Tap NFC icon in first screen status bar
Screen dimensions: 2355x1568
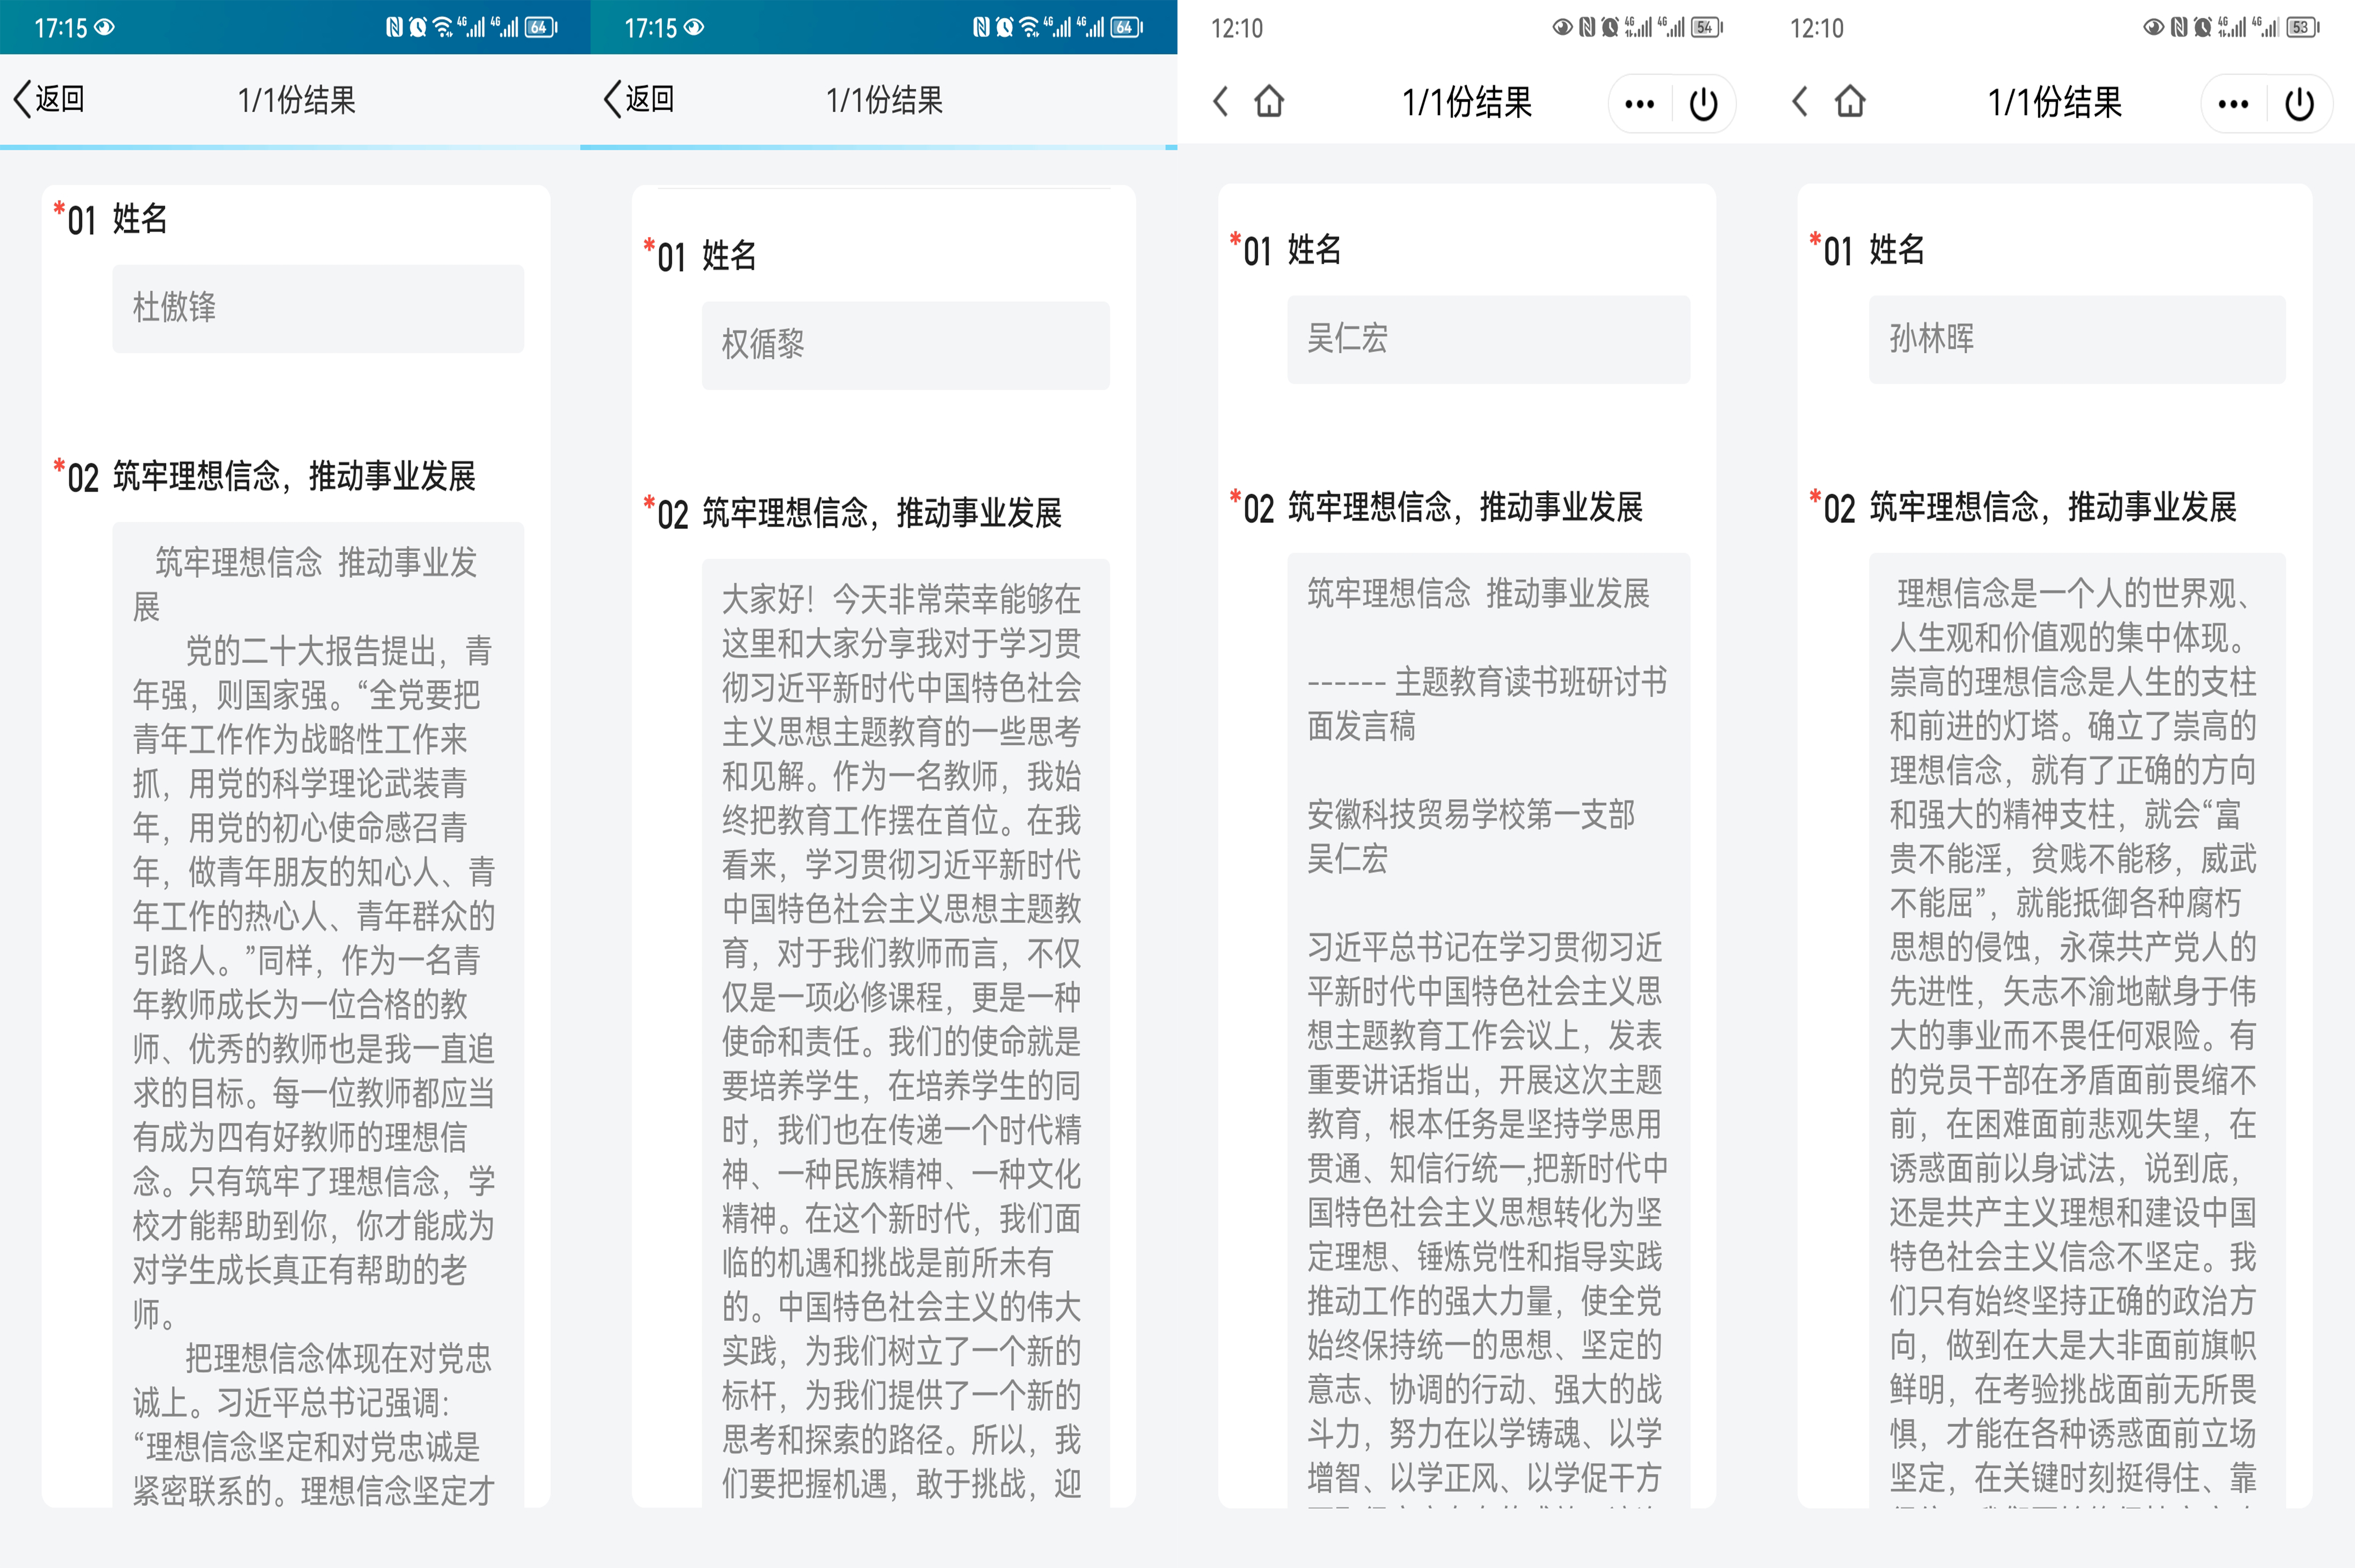tap(394, 27)
